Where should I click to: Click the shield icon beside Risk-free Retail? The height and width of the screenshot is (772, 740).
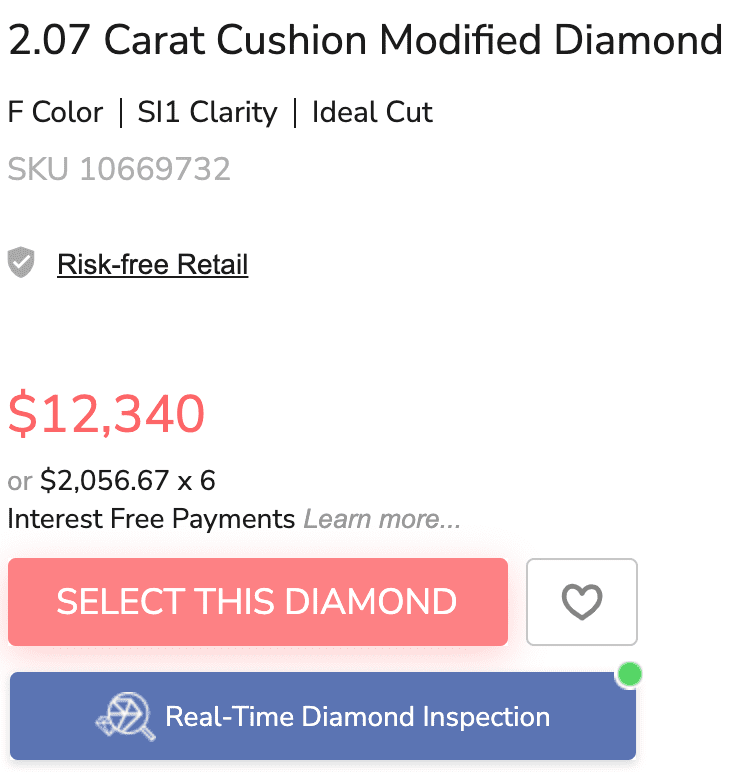tap(21, 263)
